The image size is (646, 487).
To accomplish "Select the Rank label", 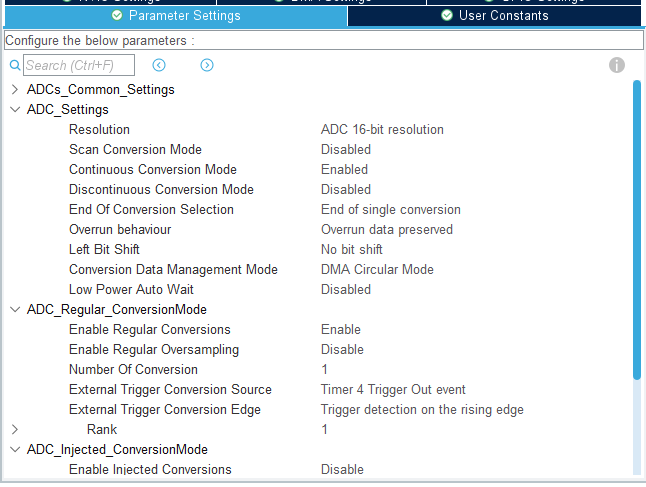I will click(x=102, y=429).
